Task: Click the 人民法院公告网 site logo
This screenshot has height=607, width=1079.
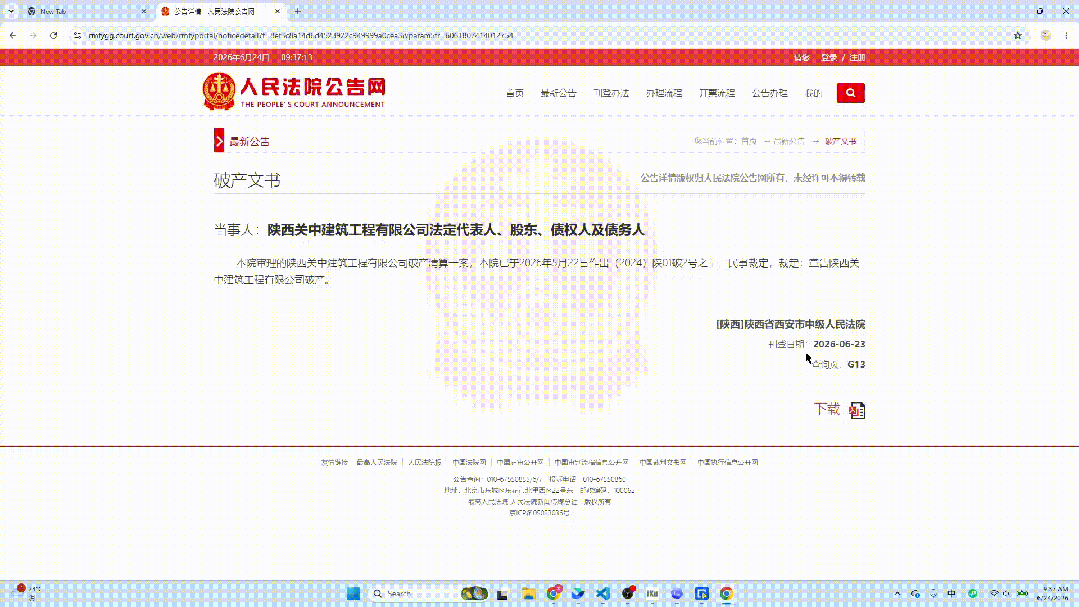Action: (x=294, y=92)
